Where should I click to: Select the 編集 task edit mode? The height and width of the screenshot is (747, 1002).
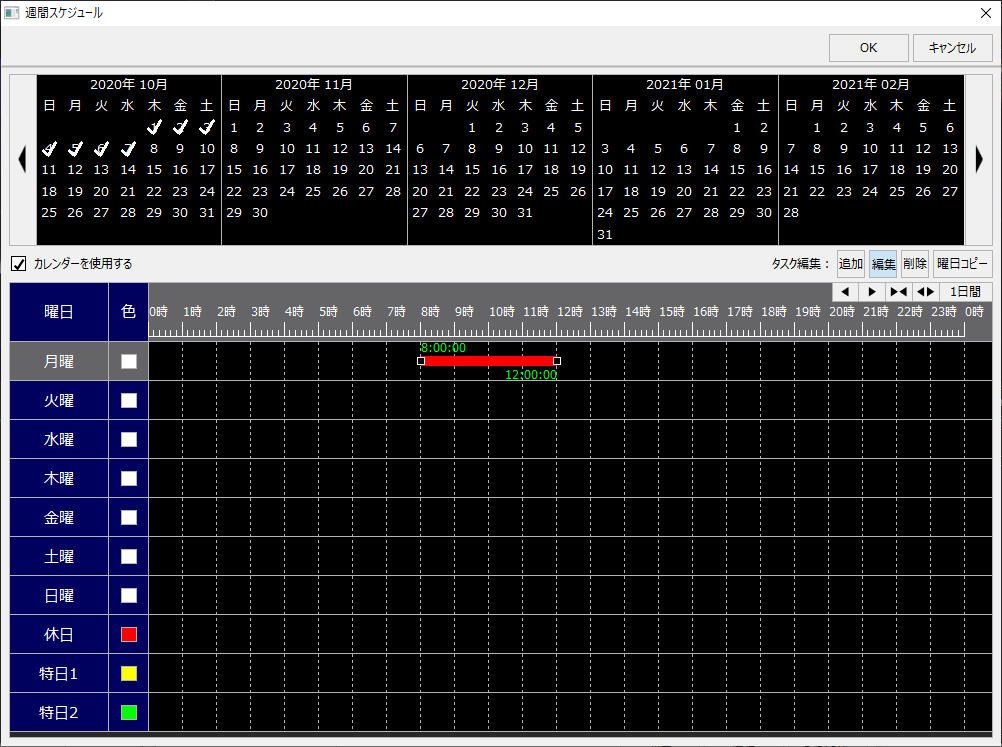click(883, 264)
